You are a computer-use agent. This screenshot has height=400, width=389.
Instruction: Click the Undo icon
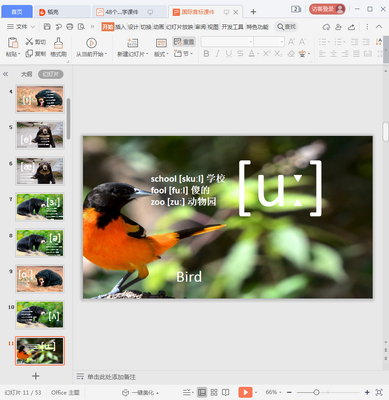(59, 27)
